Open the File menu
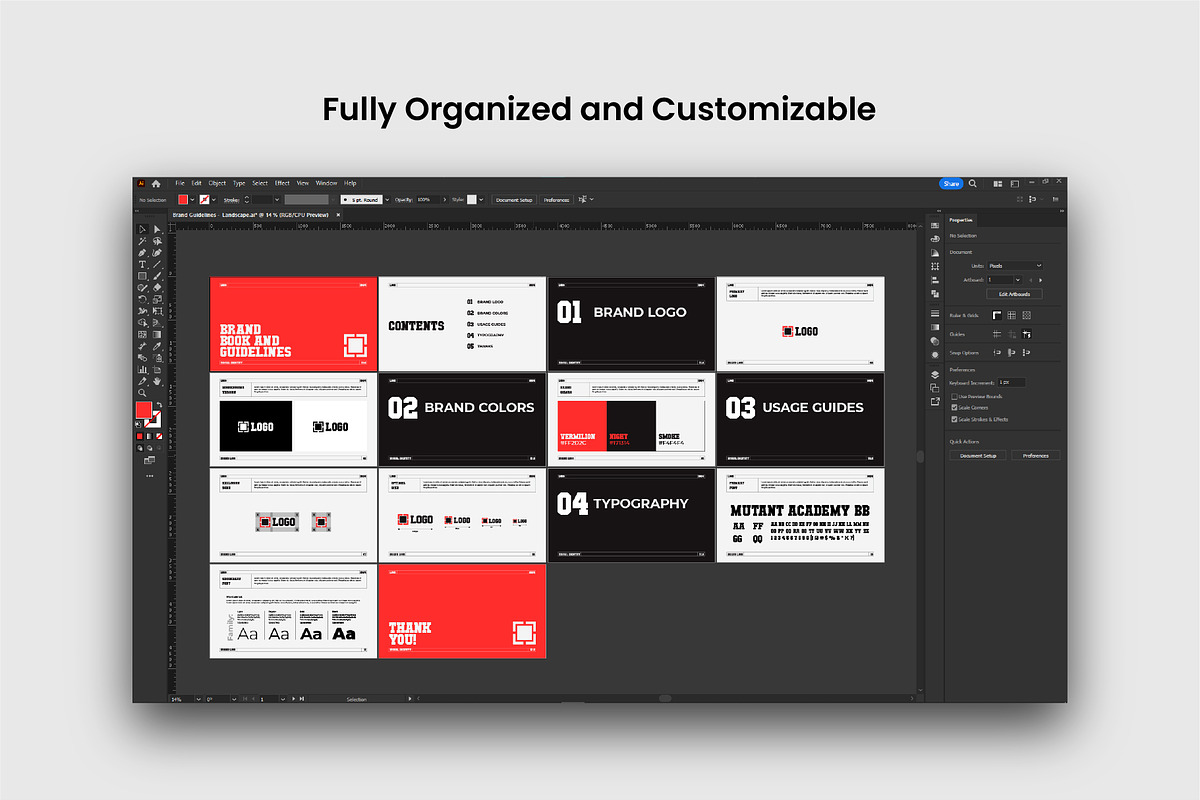 click(x=180, y=183)
